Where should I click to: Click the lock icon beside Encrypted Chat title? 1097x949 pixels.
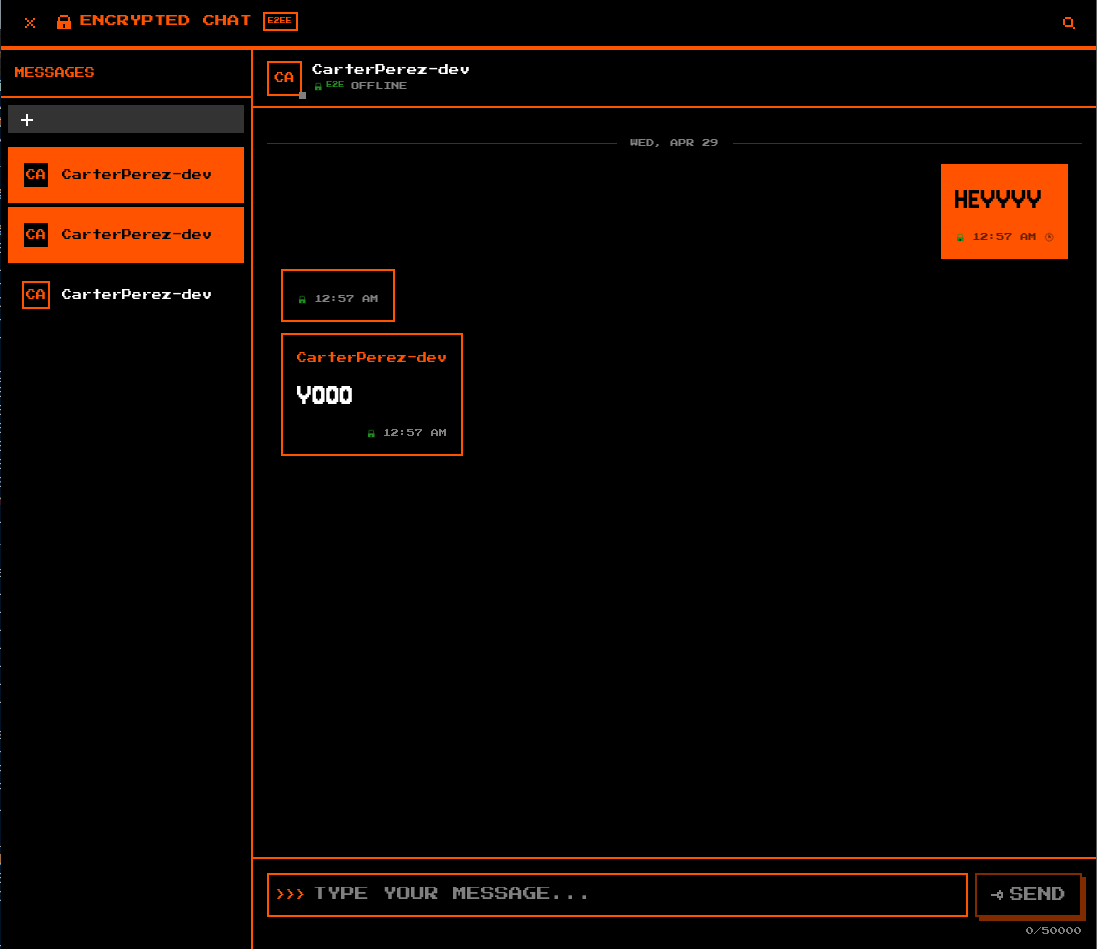coord(64,22)
